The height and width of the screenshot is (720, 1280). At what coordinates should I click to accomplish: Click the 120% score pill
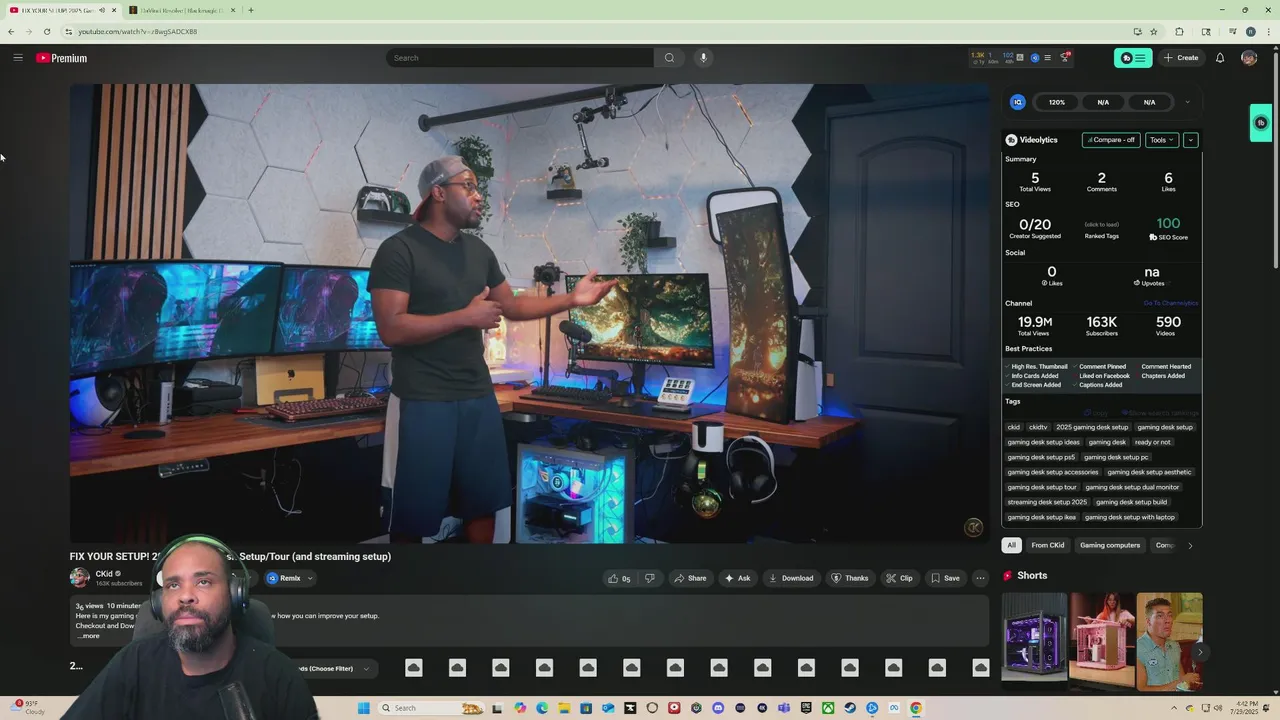pos(1057,102)
